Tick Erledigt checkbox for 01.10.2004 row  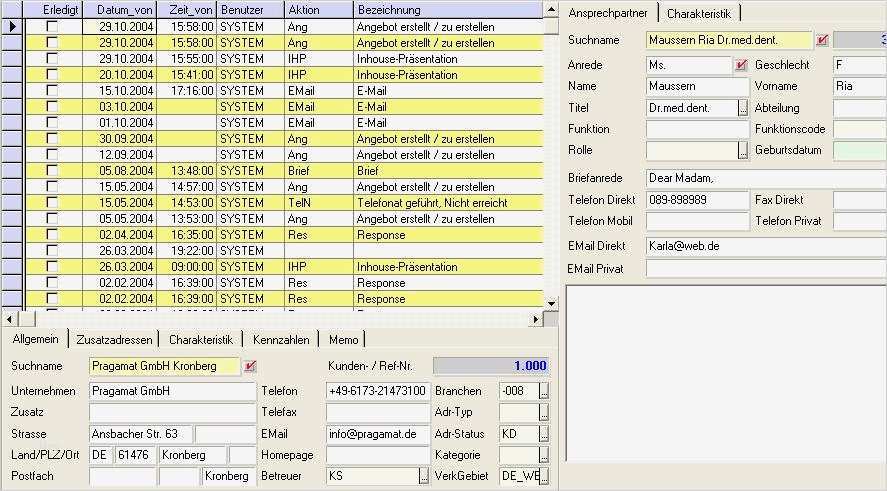click(x=52, y=122)
